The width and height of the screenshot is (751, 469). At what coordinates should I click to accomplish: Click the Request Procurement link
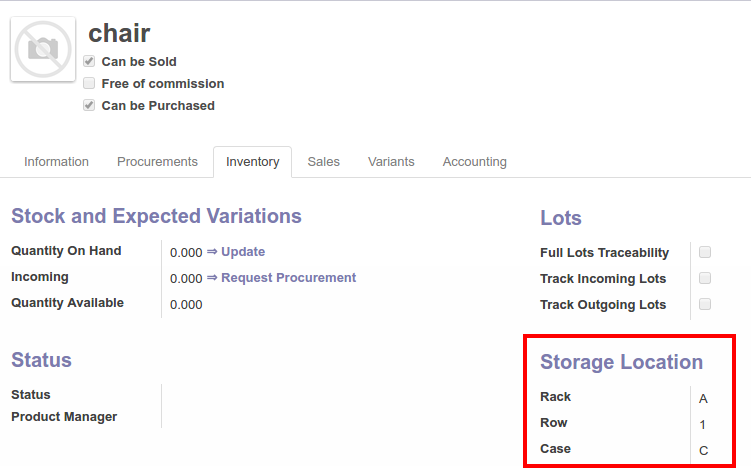(288, 278)
